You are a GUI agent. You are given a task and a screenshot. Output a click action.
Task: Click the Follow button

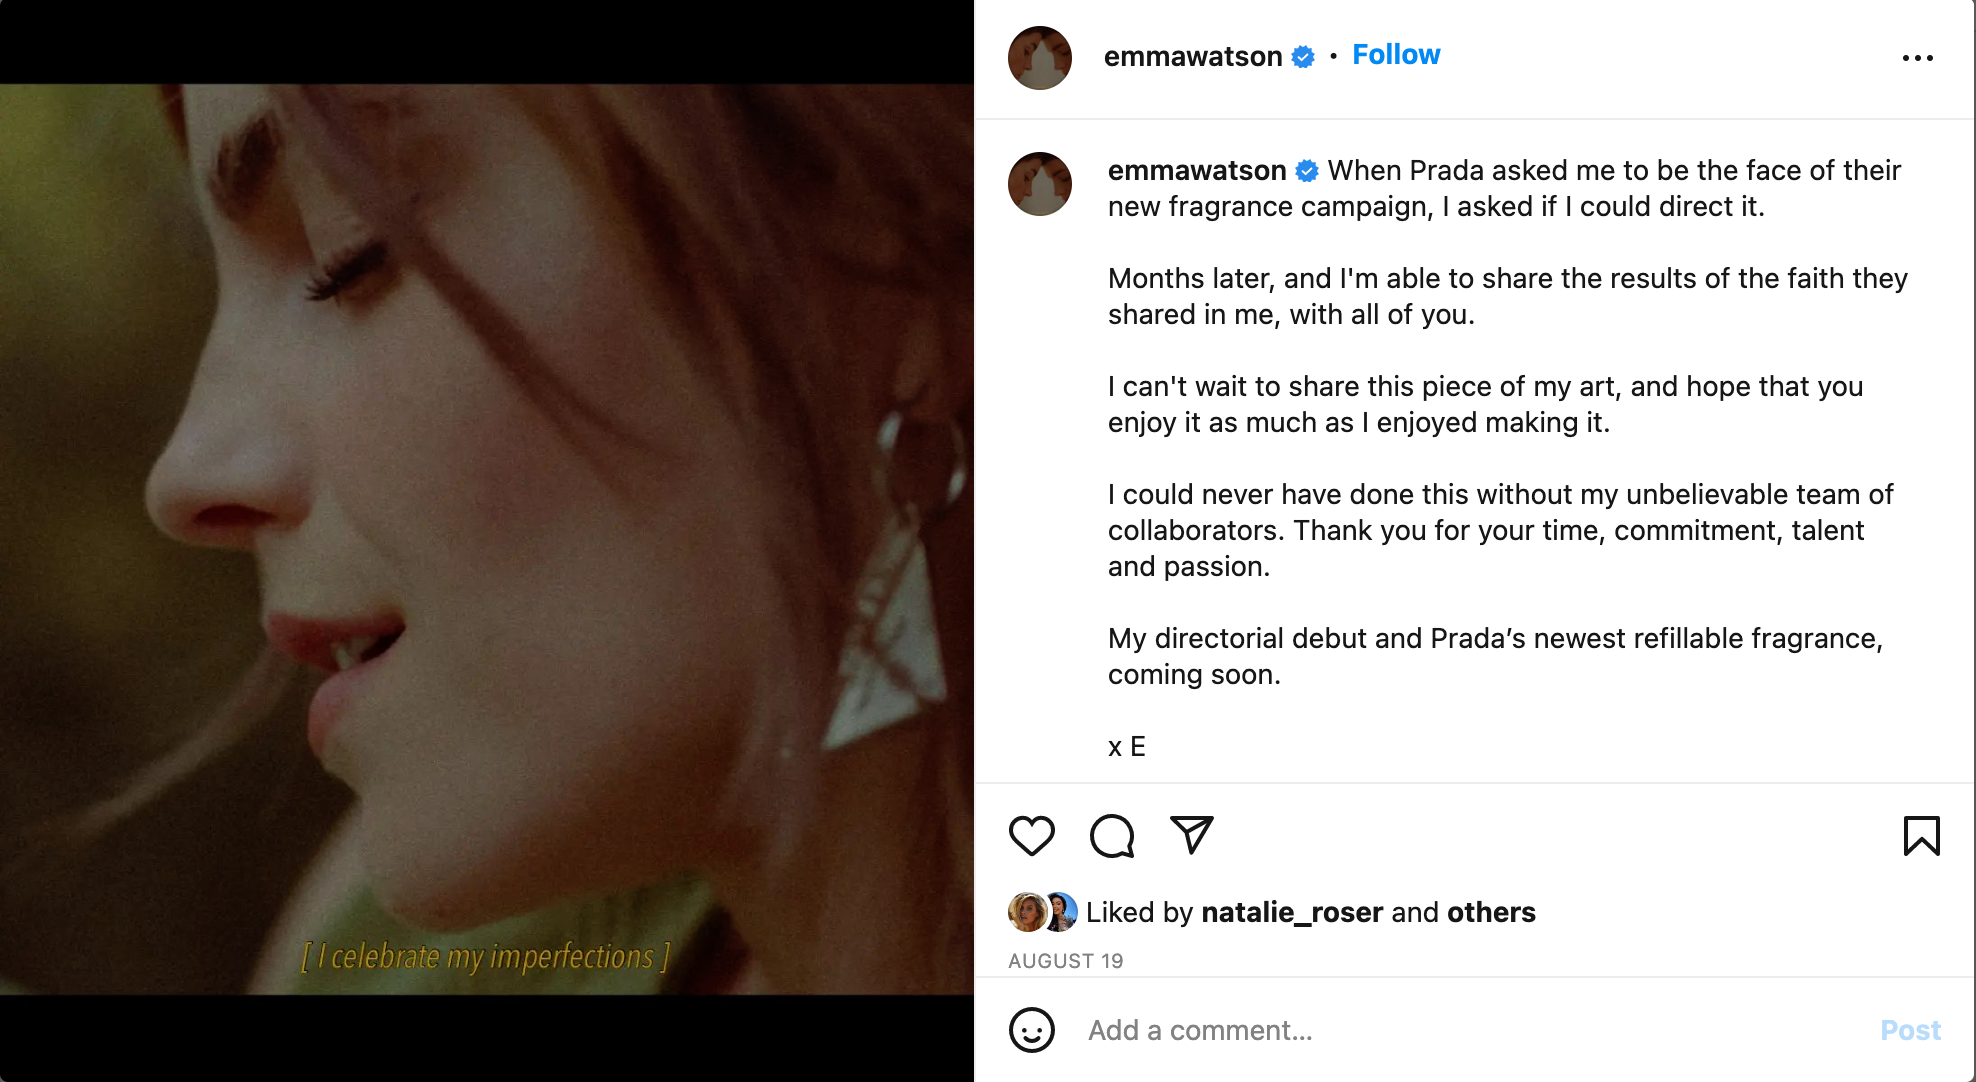[1396, 55]
